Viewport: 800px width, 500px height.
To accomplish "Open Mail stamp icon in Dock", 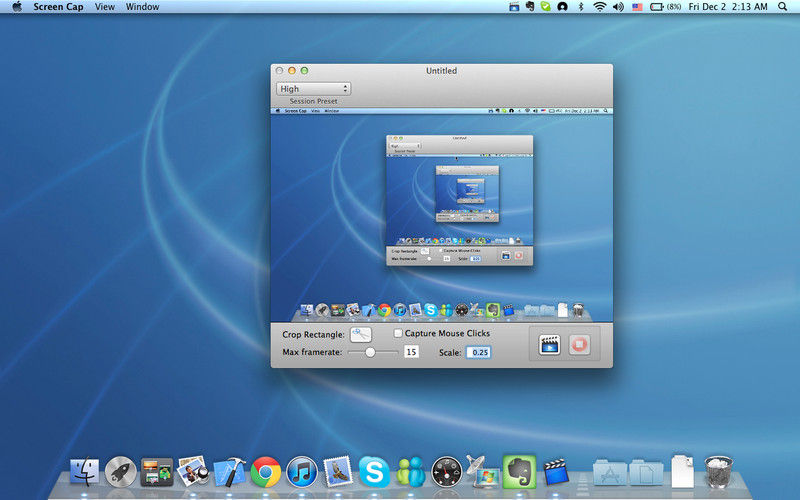I will coord(338,471).
